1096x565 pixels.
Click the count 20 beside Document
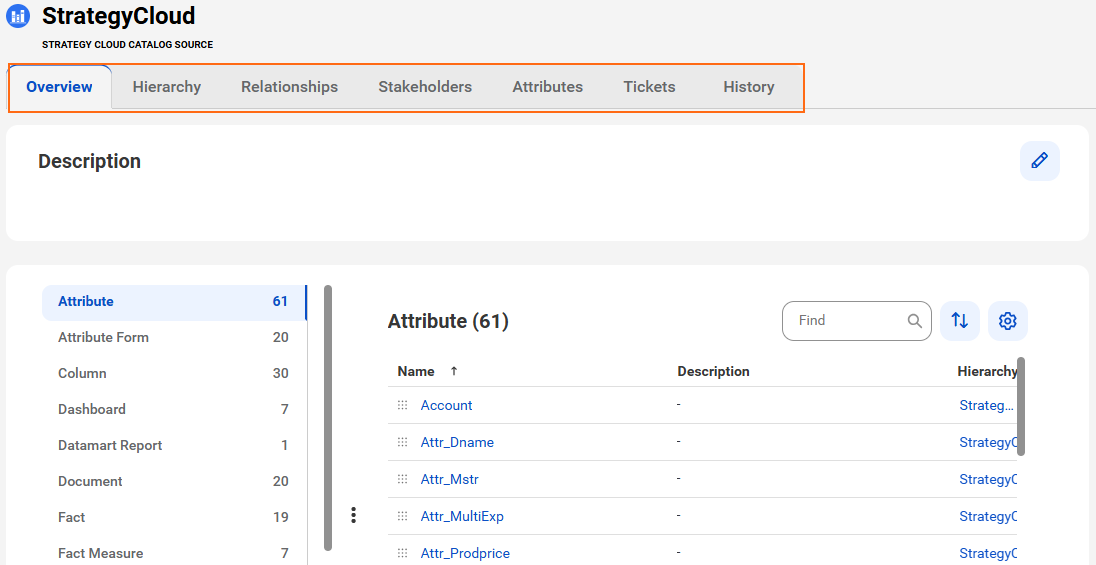click(x=280, y=481)
